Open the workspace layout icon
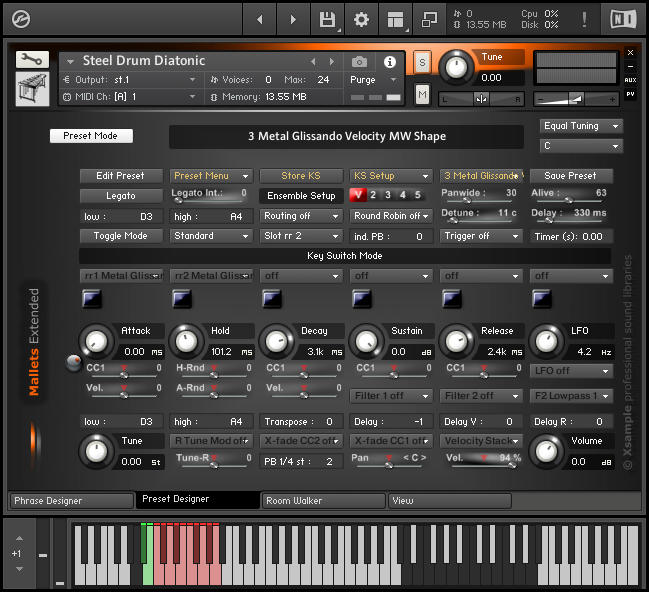This screenshot has height=592, width=649. click(395, 19)
